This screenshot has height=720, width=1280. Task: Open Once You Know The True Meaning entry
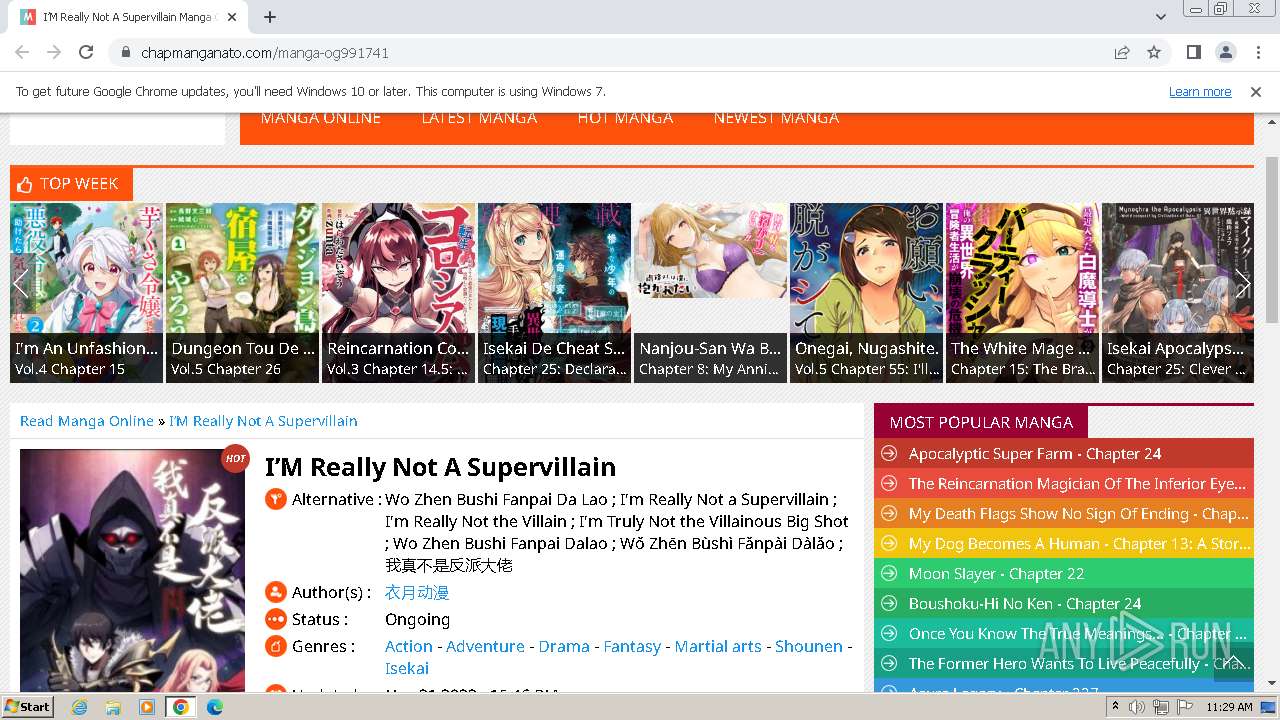(x=1078, y=634)
